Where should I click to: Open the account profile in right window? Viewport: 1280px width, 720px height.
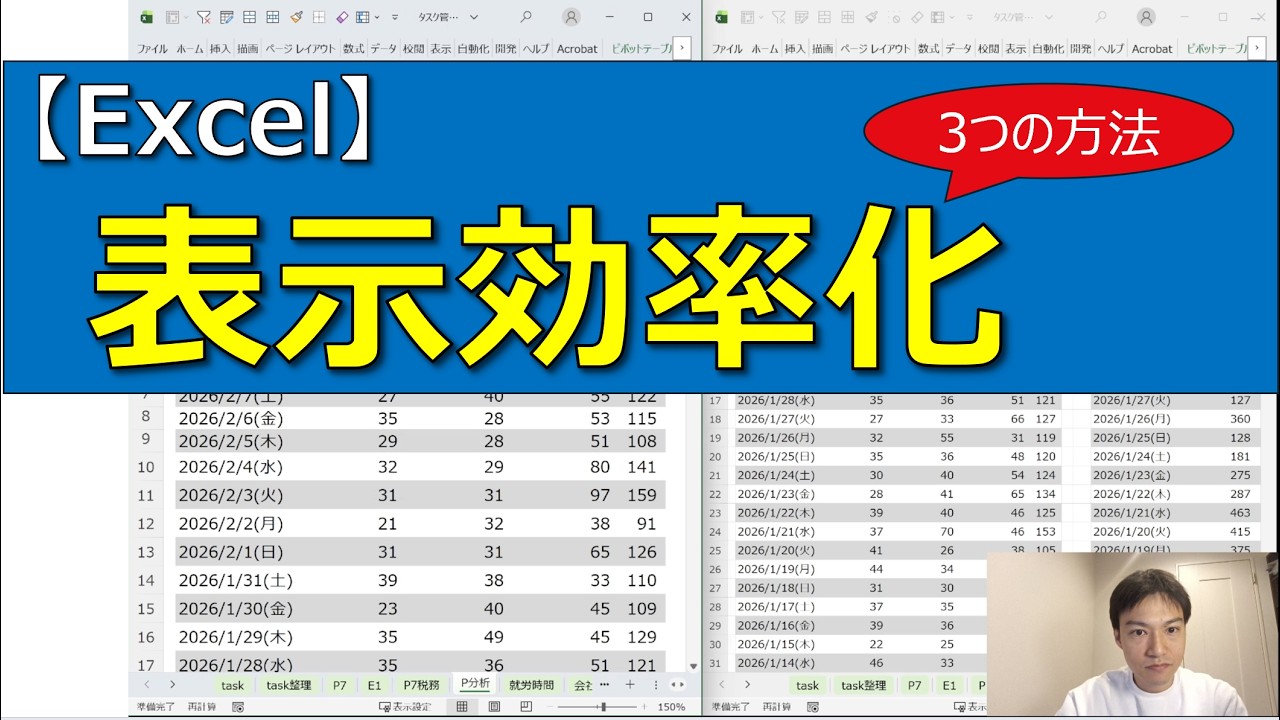1146,17
